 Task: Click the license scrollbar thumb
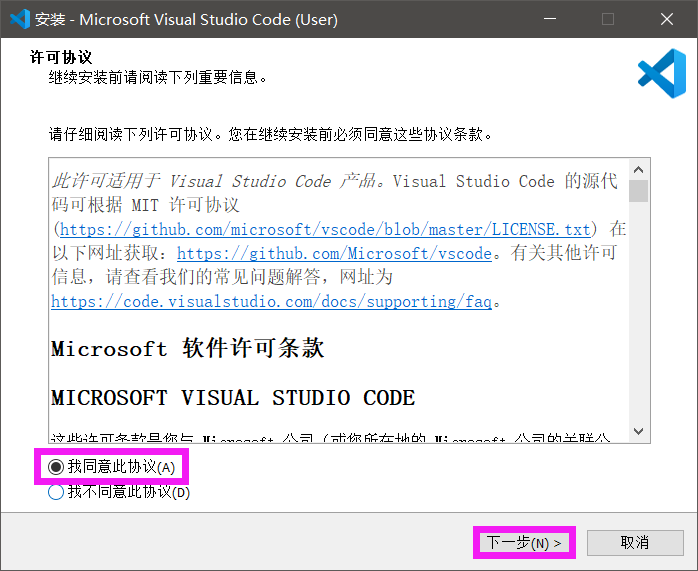[x=638, y=191]
